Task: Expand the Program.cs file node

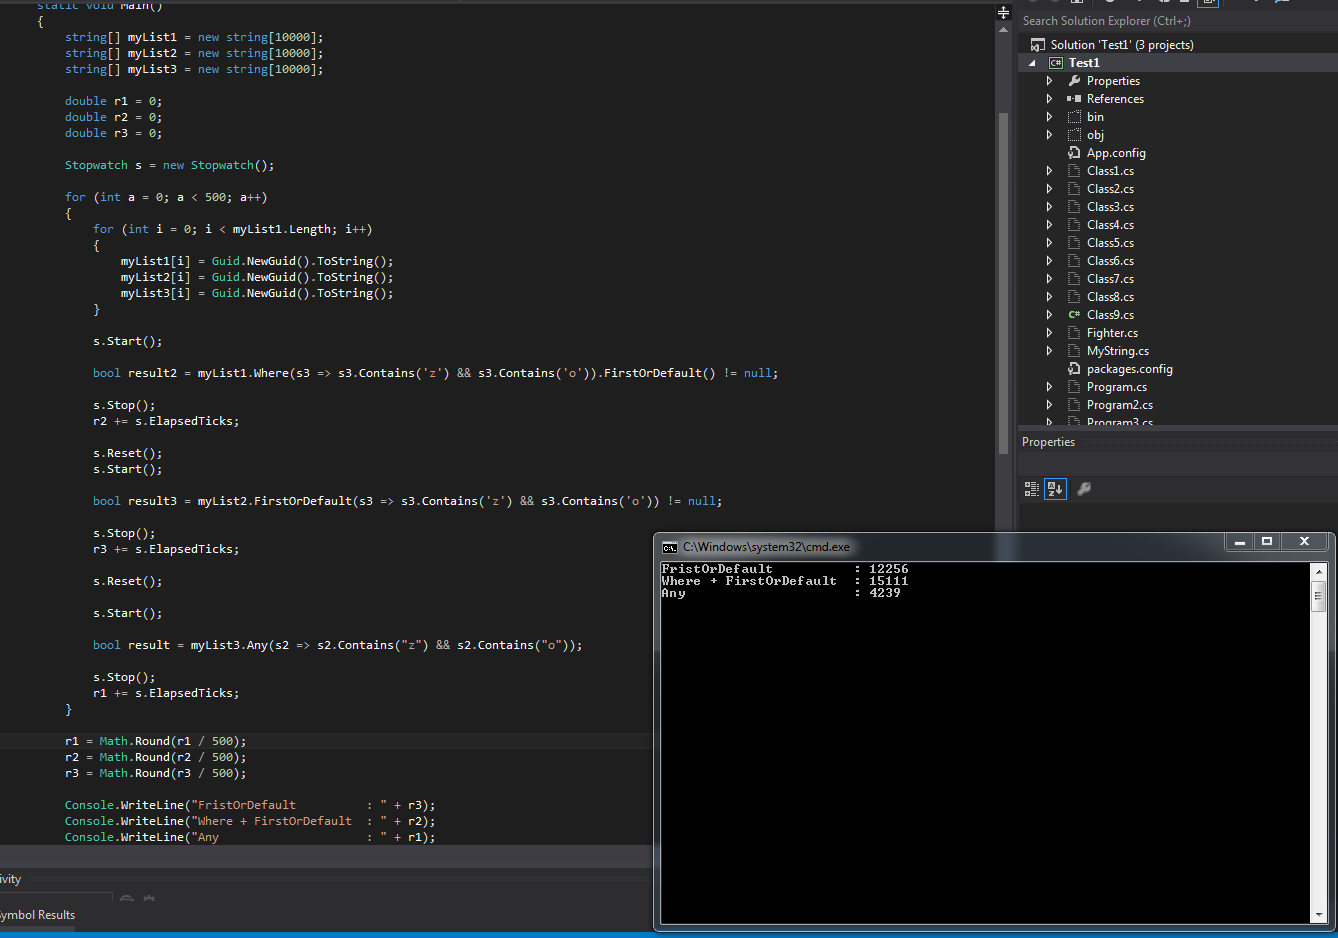Action: pos(1049,387)
